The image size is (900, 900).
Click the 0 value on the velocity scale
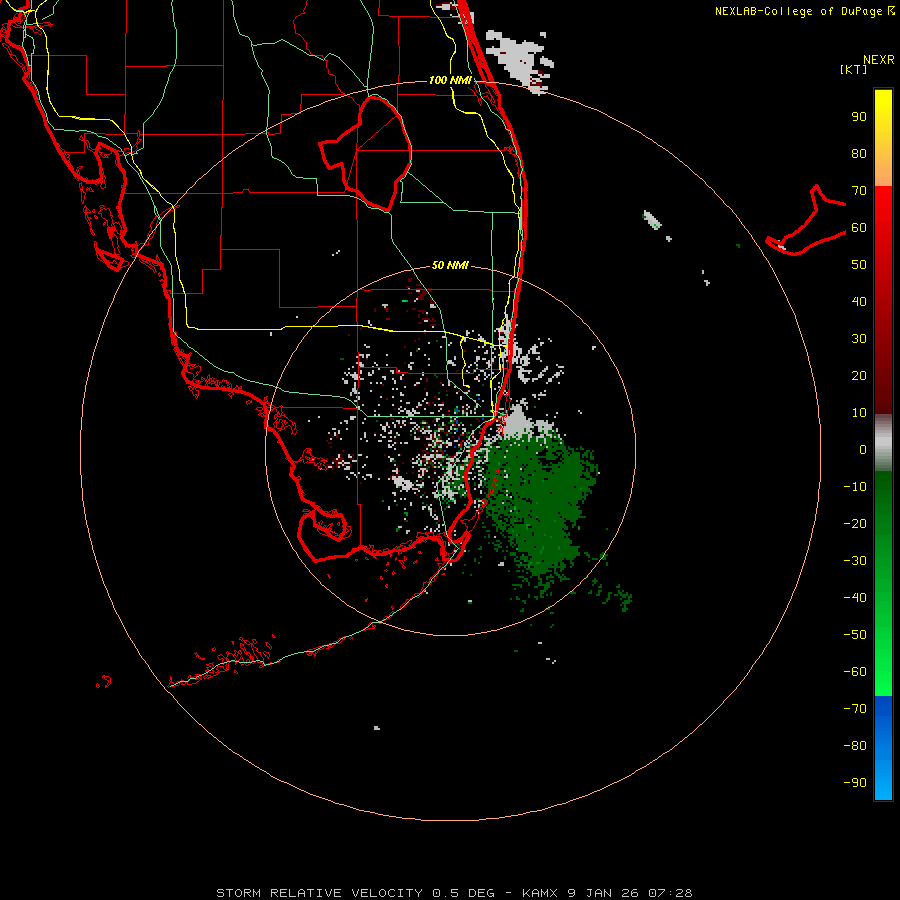863,449
